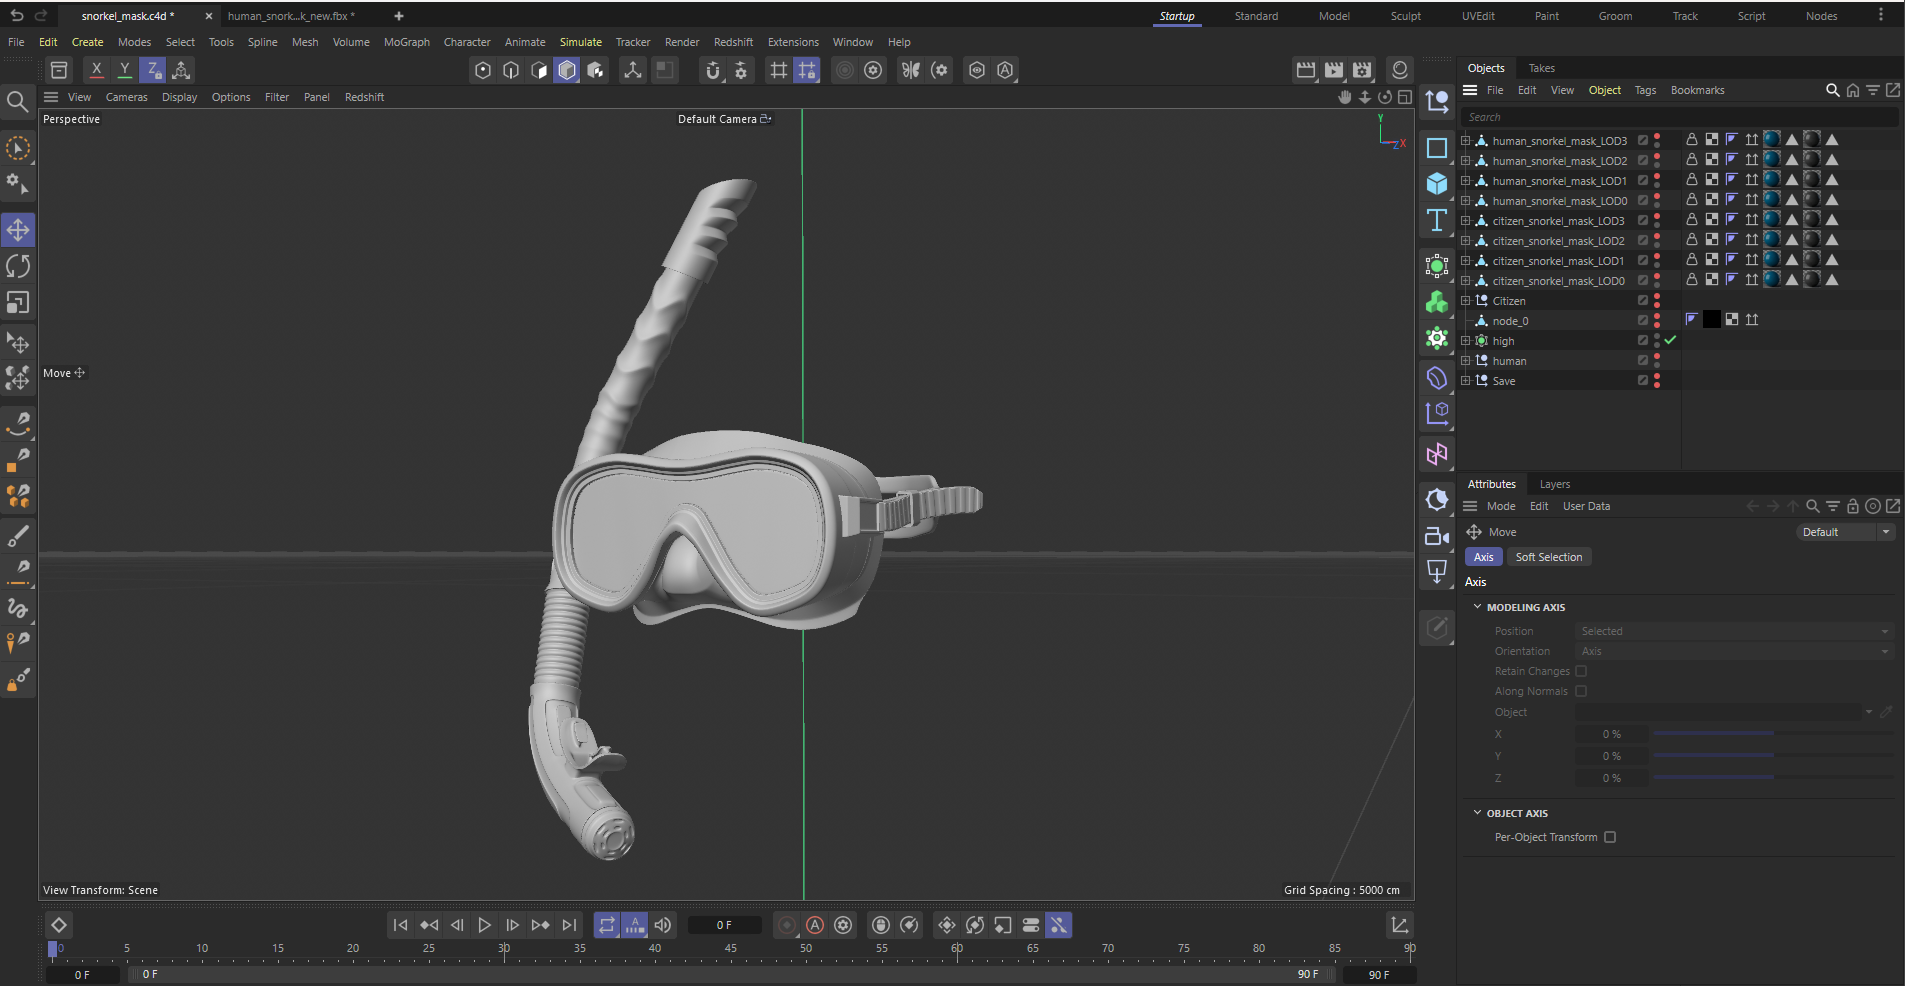Click the Move tool icon
This screenshot has width=1905, height=986.
point(18,230)
